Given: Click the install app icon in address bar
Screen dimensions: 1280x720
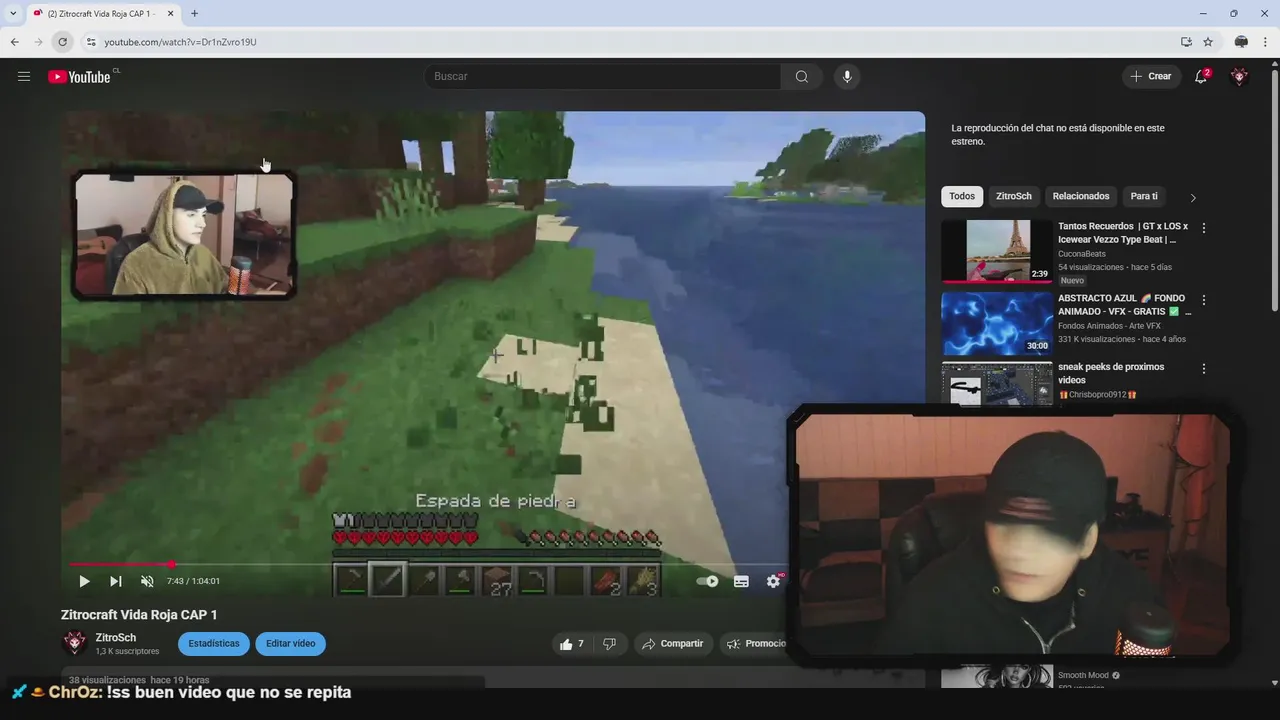Looking at the screenshot, I should pyautogui.click(x=1186, y=42).
